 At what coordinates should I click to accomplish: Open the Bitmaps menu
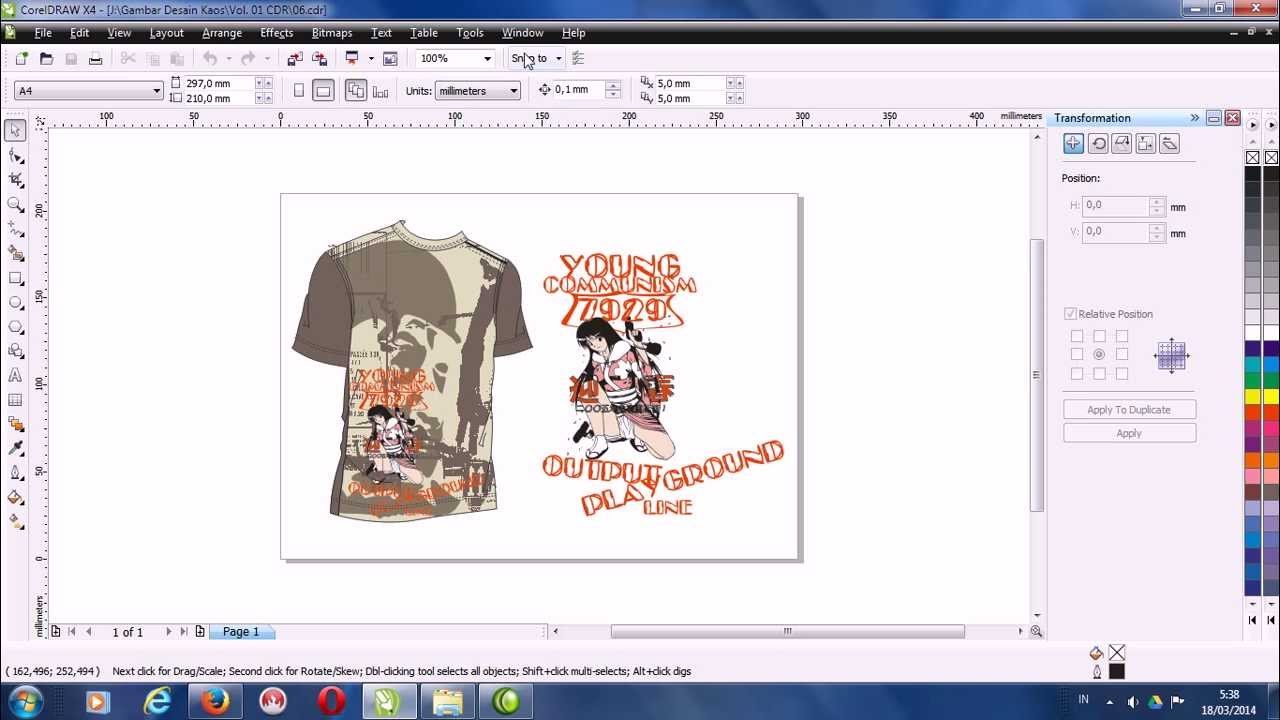point(332,33)
